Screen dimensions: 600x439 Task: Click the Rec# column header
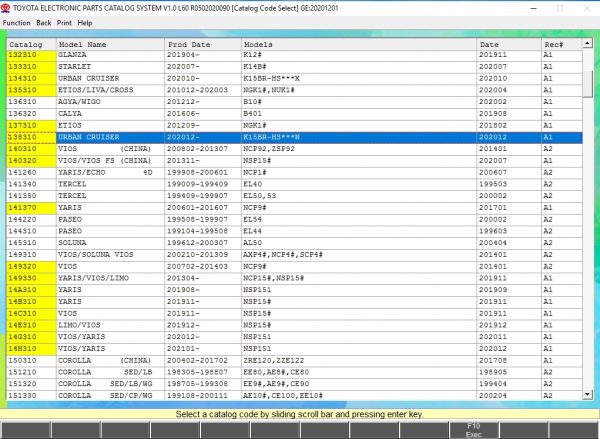coord(562,44)
